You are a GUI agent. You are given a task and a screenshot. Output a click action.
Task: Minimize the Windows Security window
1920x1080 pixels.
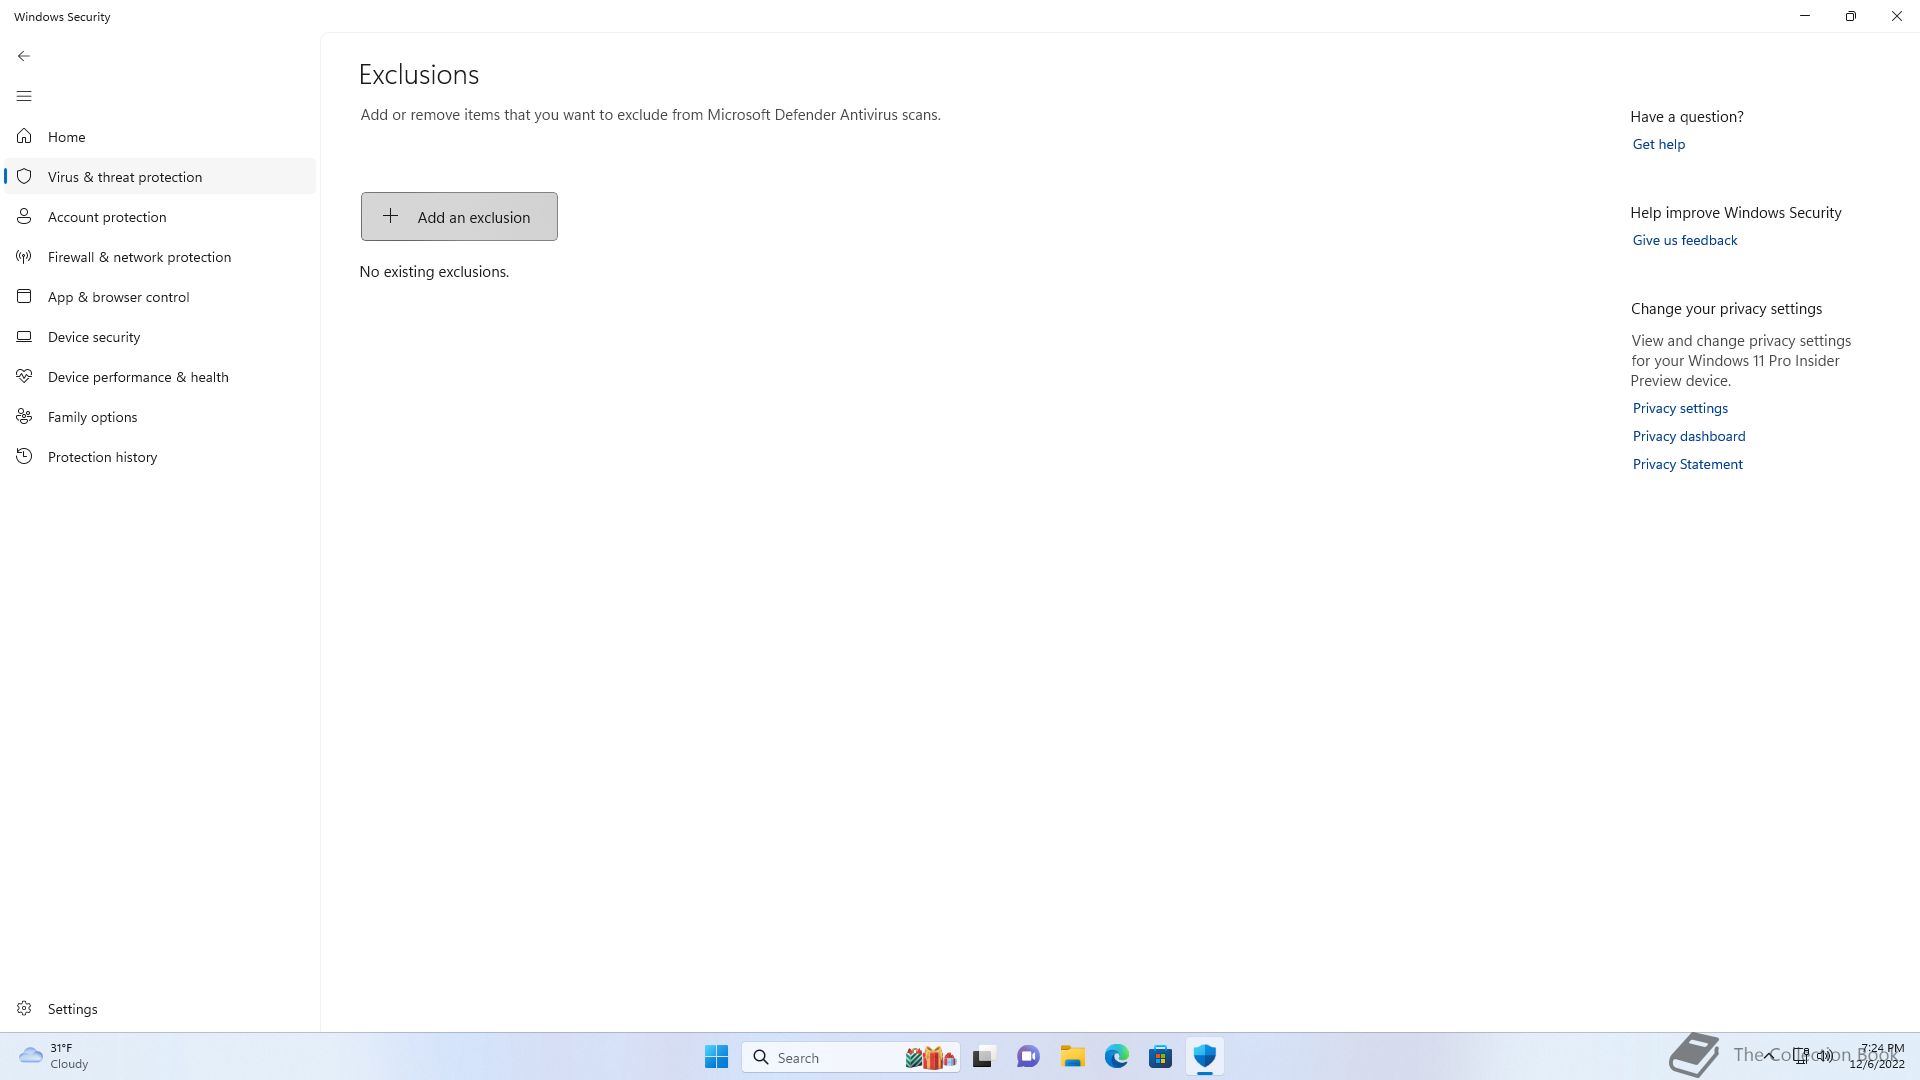(1804, 16)
